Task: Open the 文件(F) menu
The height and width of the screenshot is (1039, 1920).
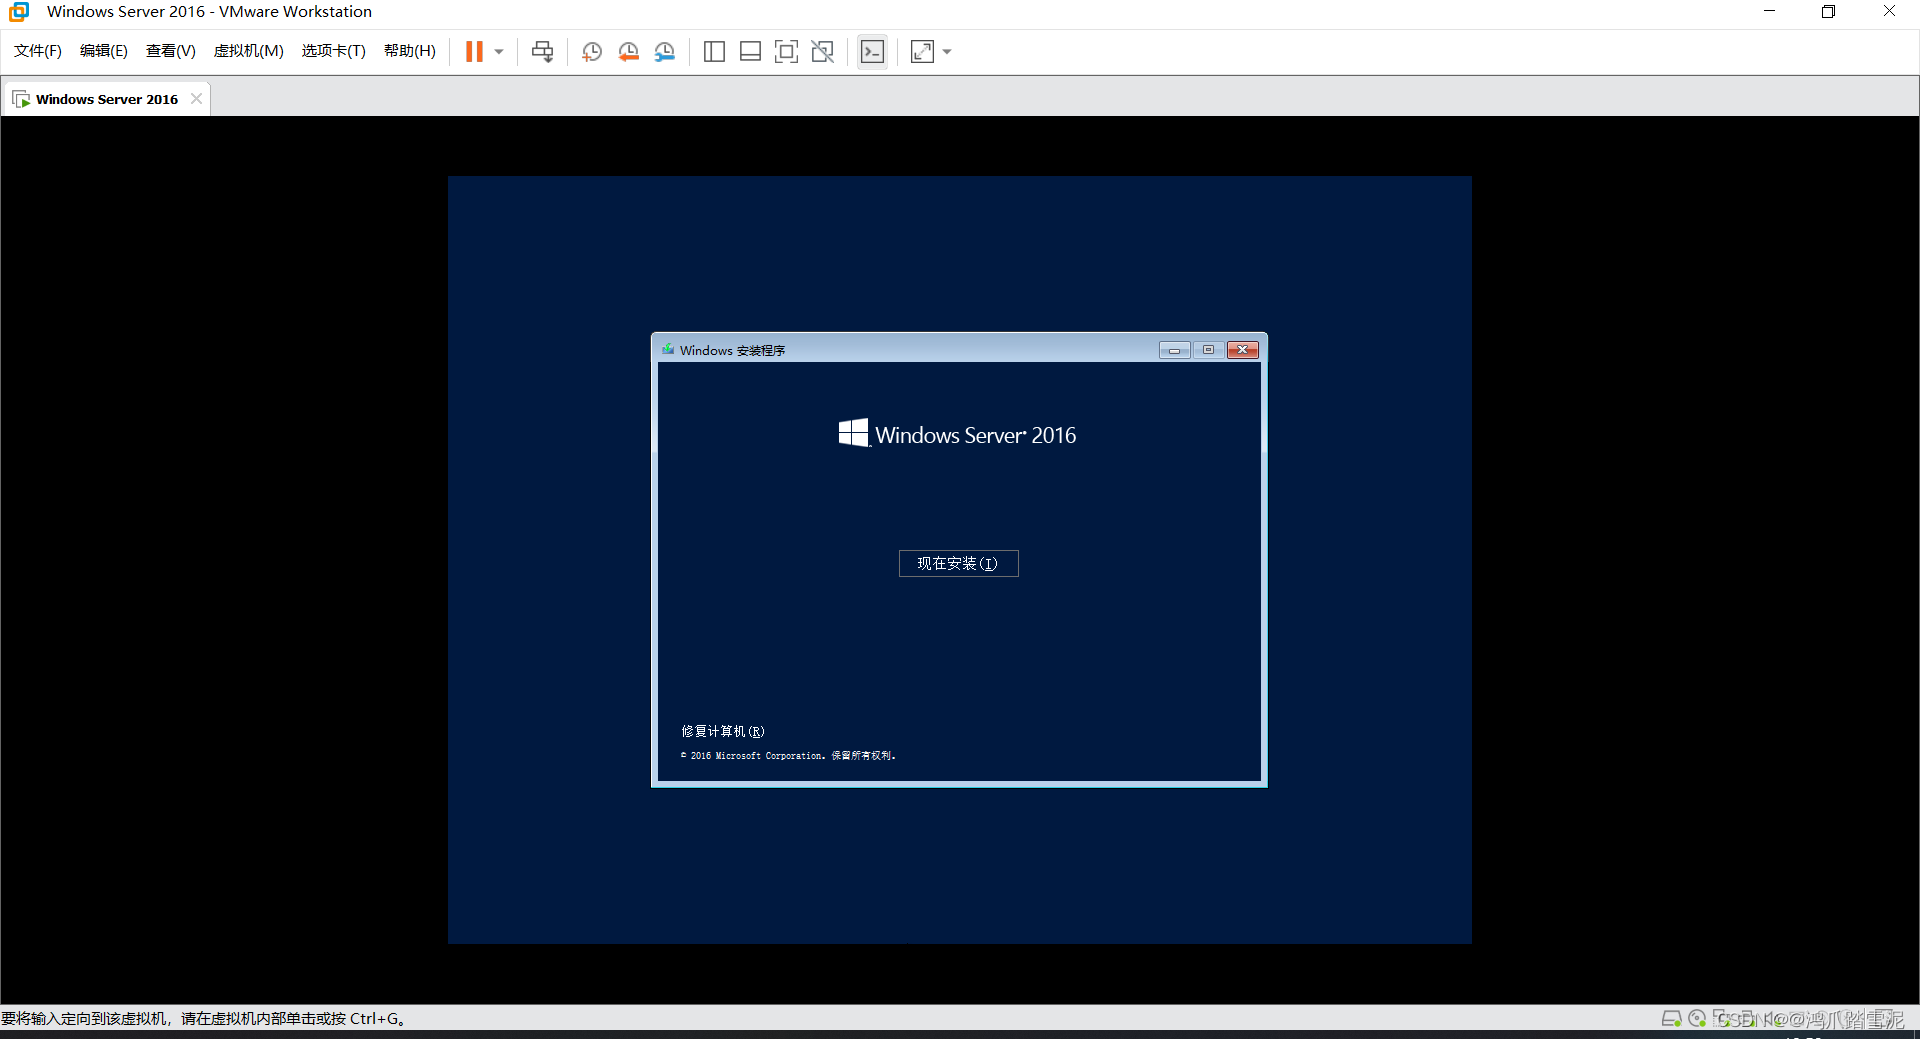Action: 38,51
